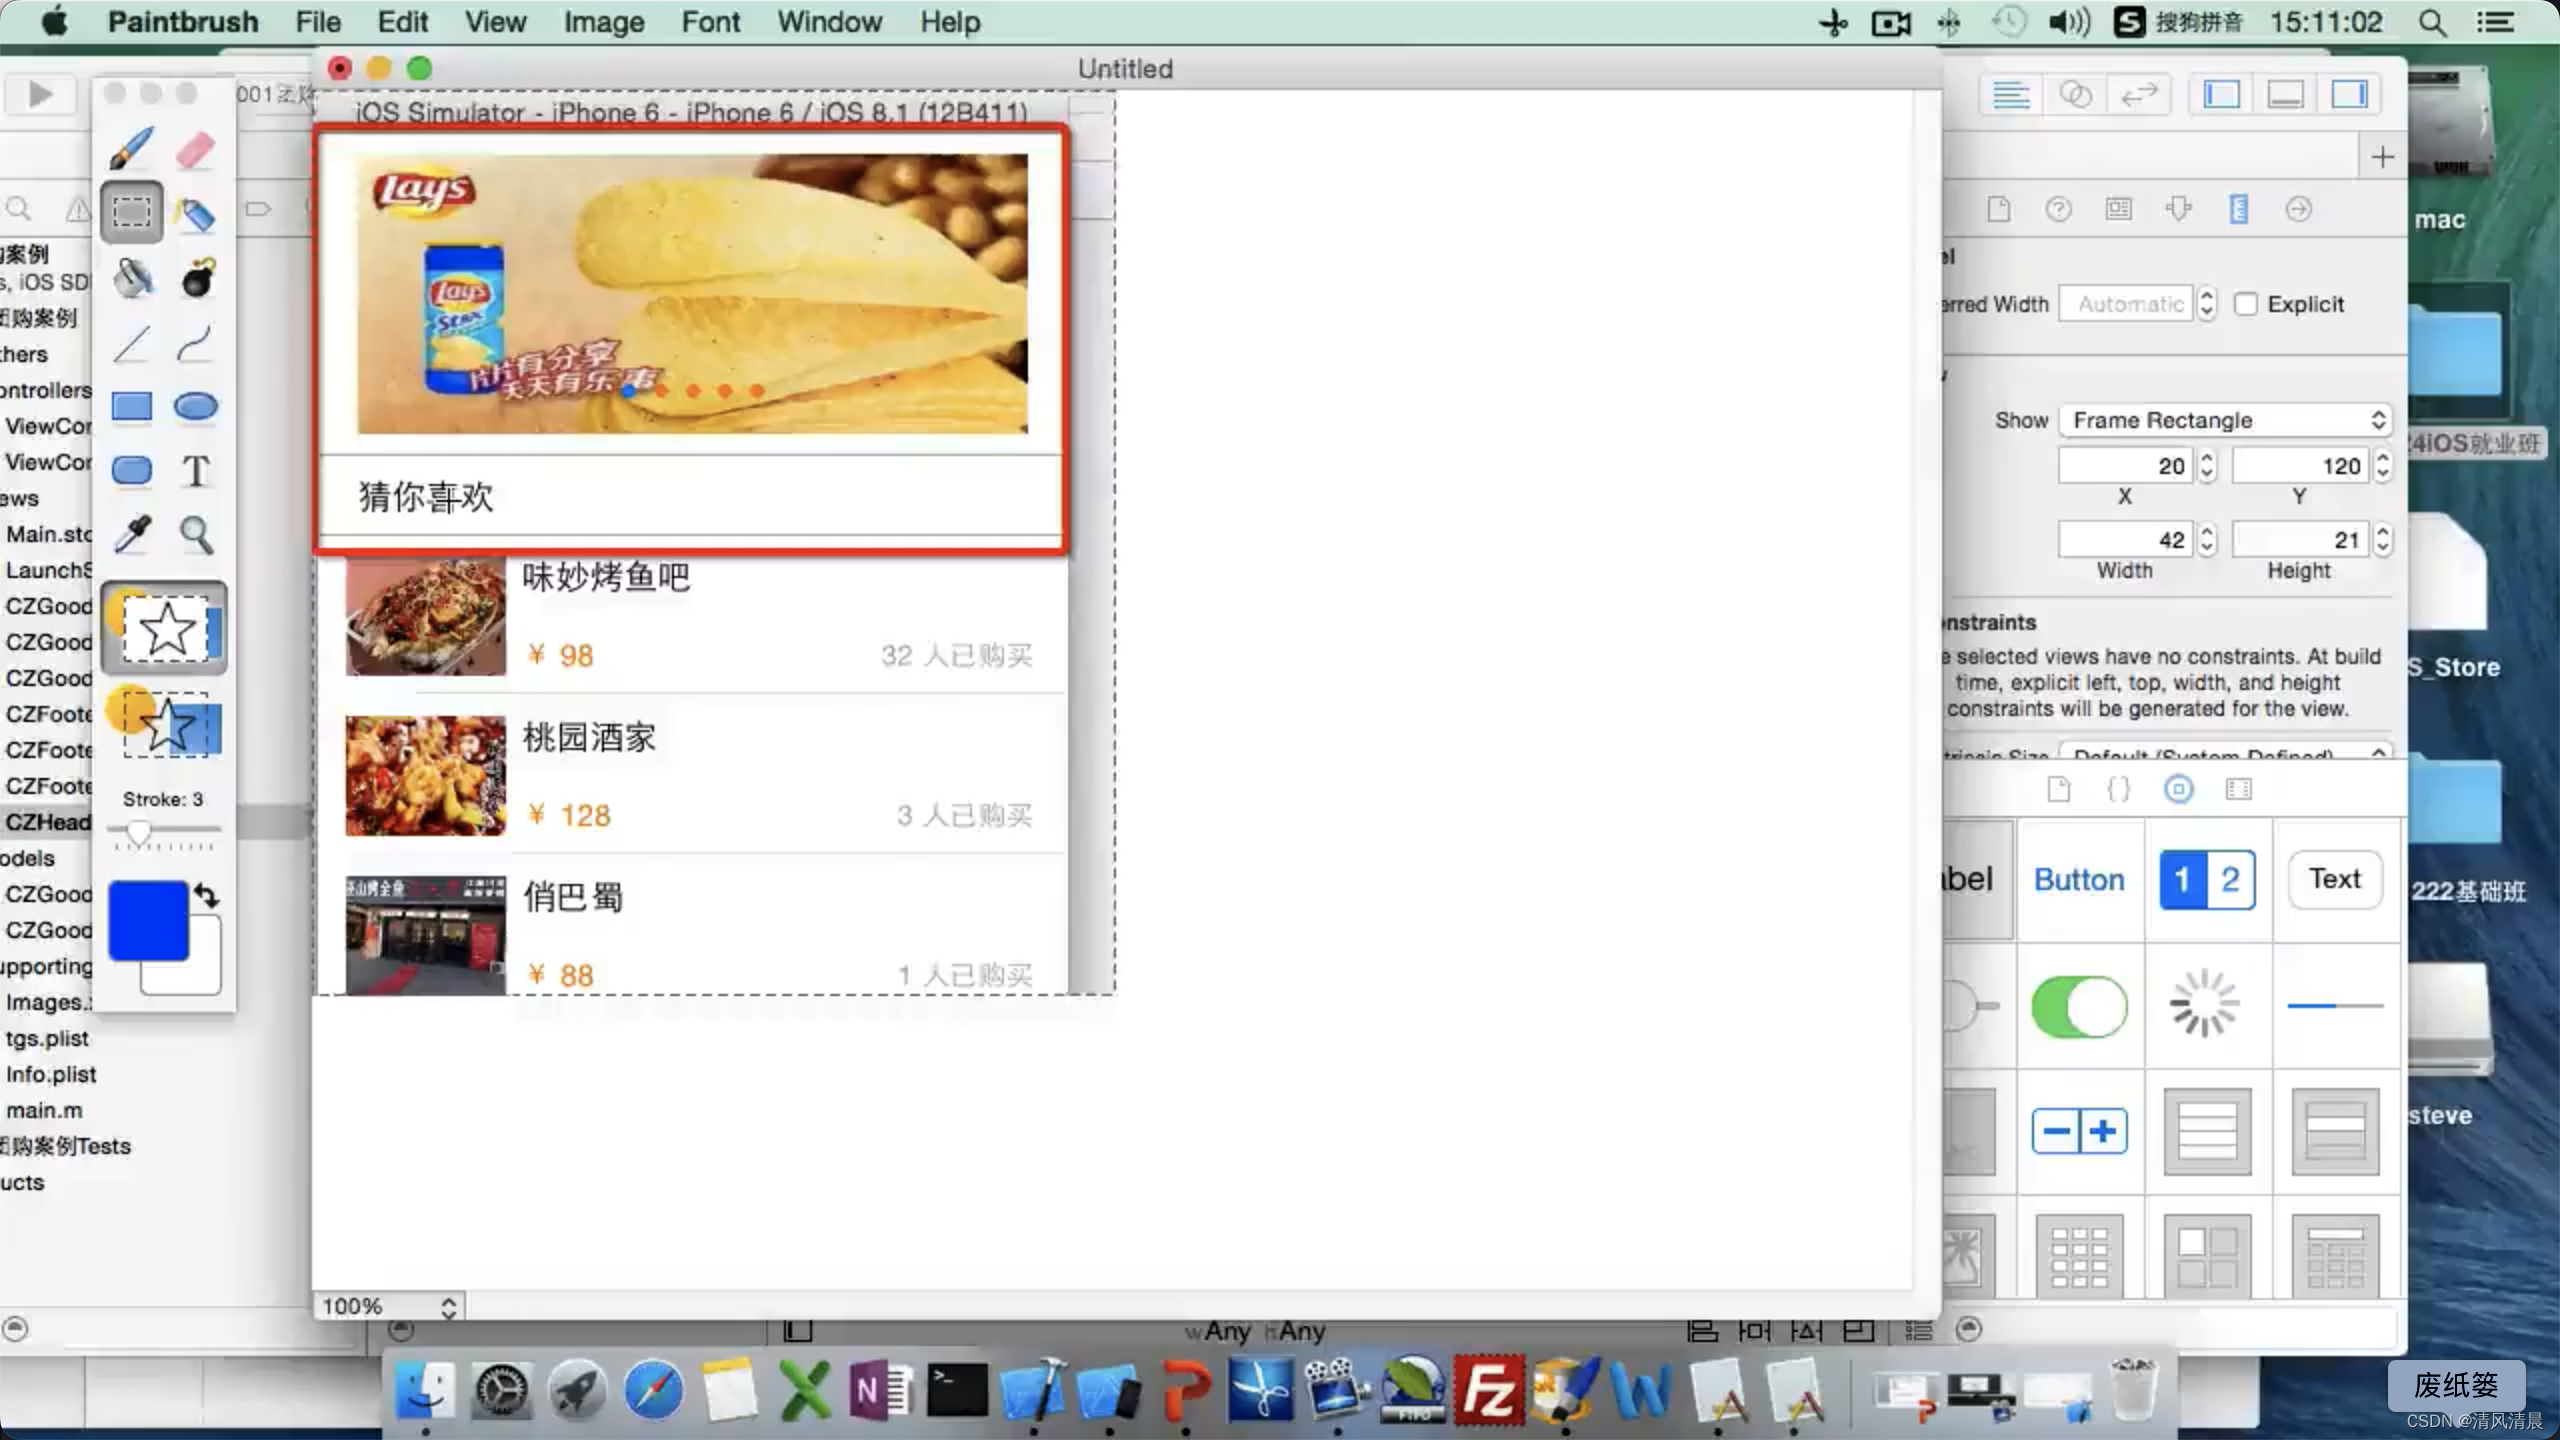Open the Attributes inspector icon
Viewport: 2560px width, 1440px height.
pyautogui.click(x=2178, y=209)
